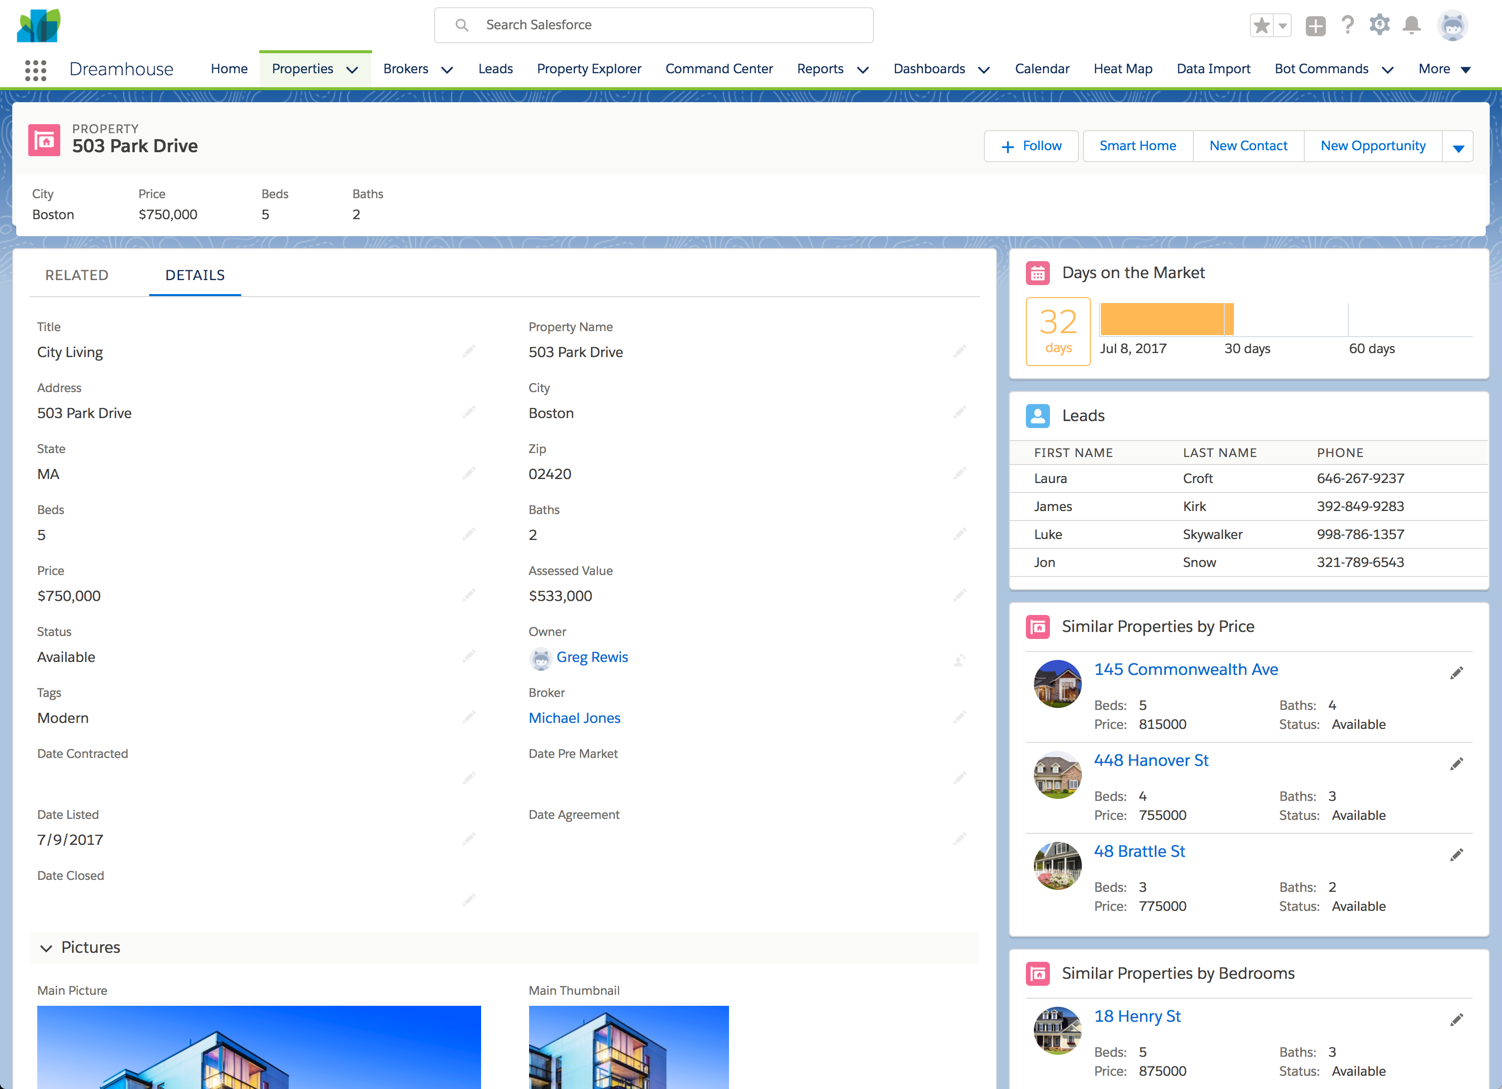Click the user avatar profile icon
Viewport: 1502px width, 1089px height.
pos(1452,25)
